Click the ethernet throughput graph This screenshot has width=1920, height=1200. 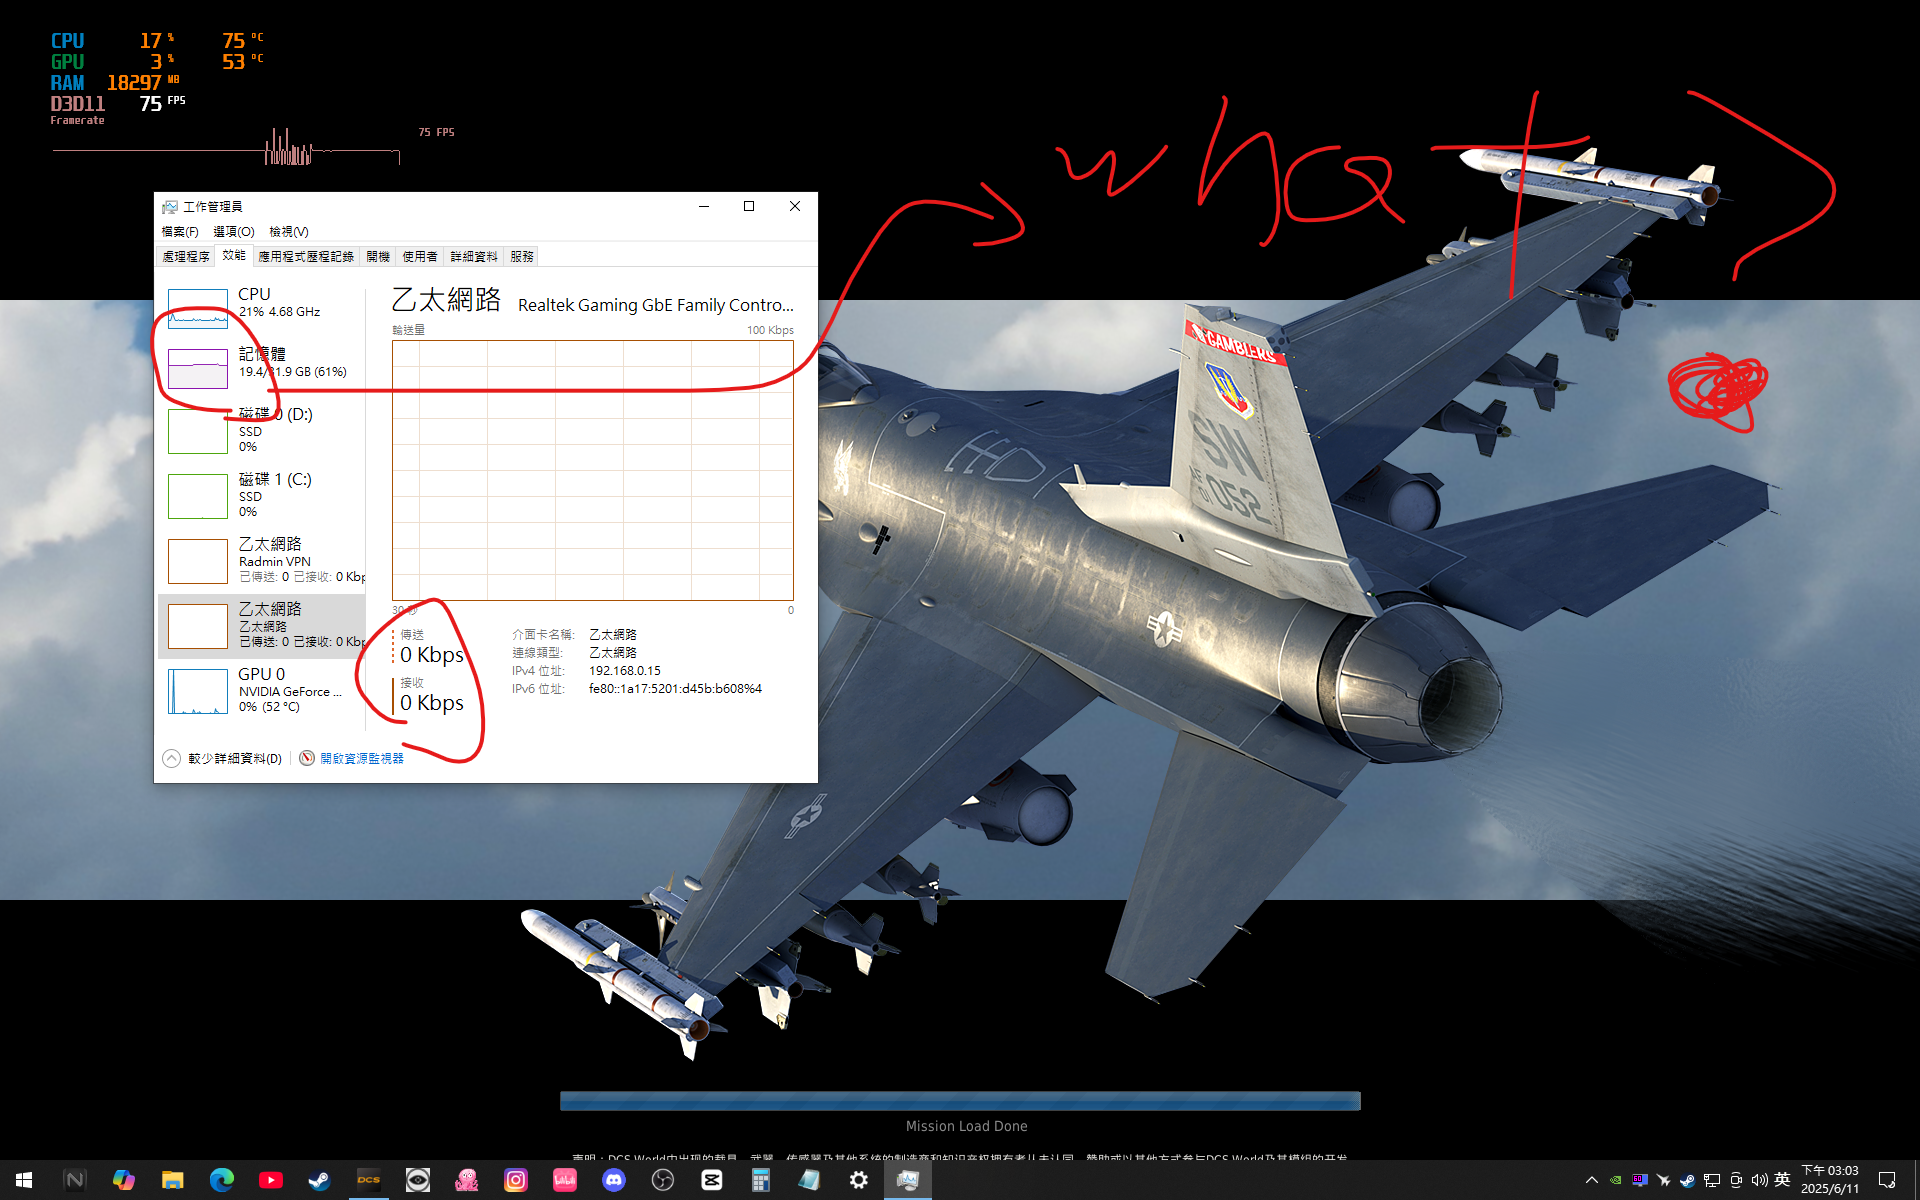[593, 470]
